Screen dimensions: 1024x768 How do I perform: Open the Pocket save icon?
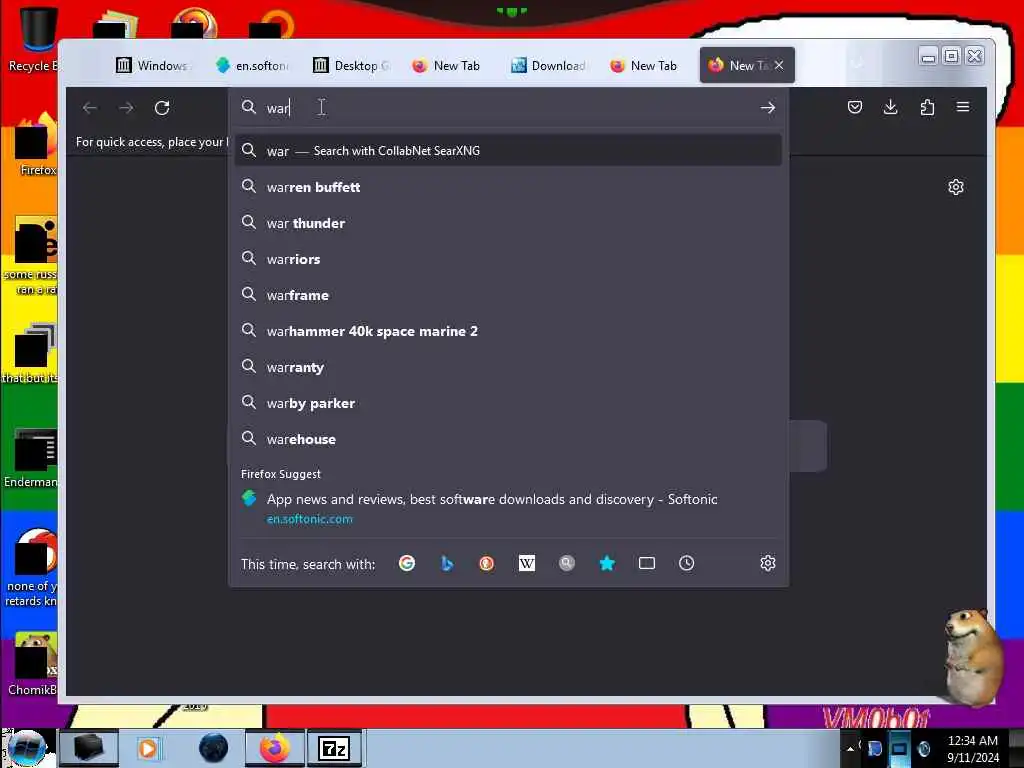pyautogui.click(x=854, y=107)
